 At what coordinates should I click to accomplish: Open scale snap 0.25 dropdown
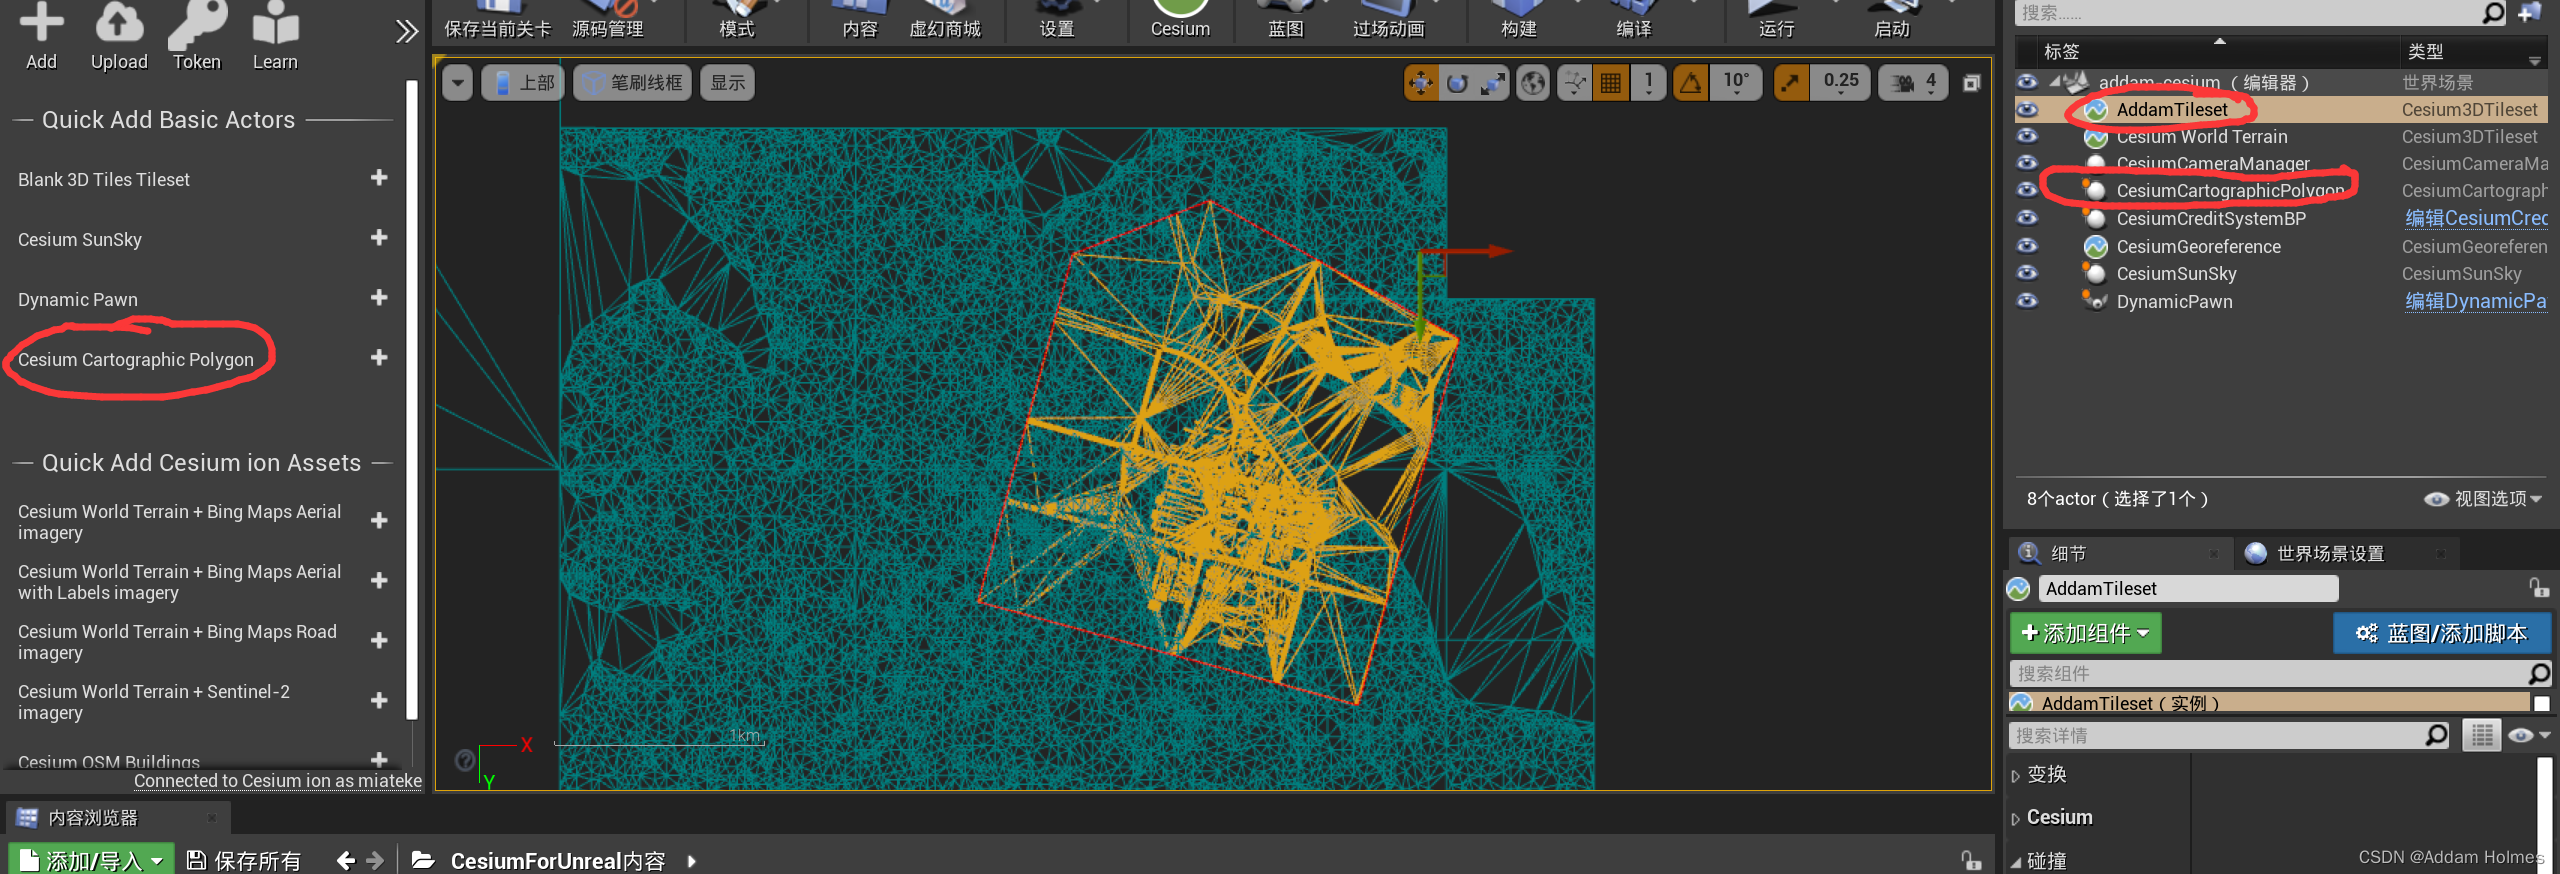click(x=1840, y=83)
